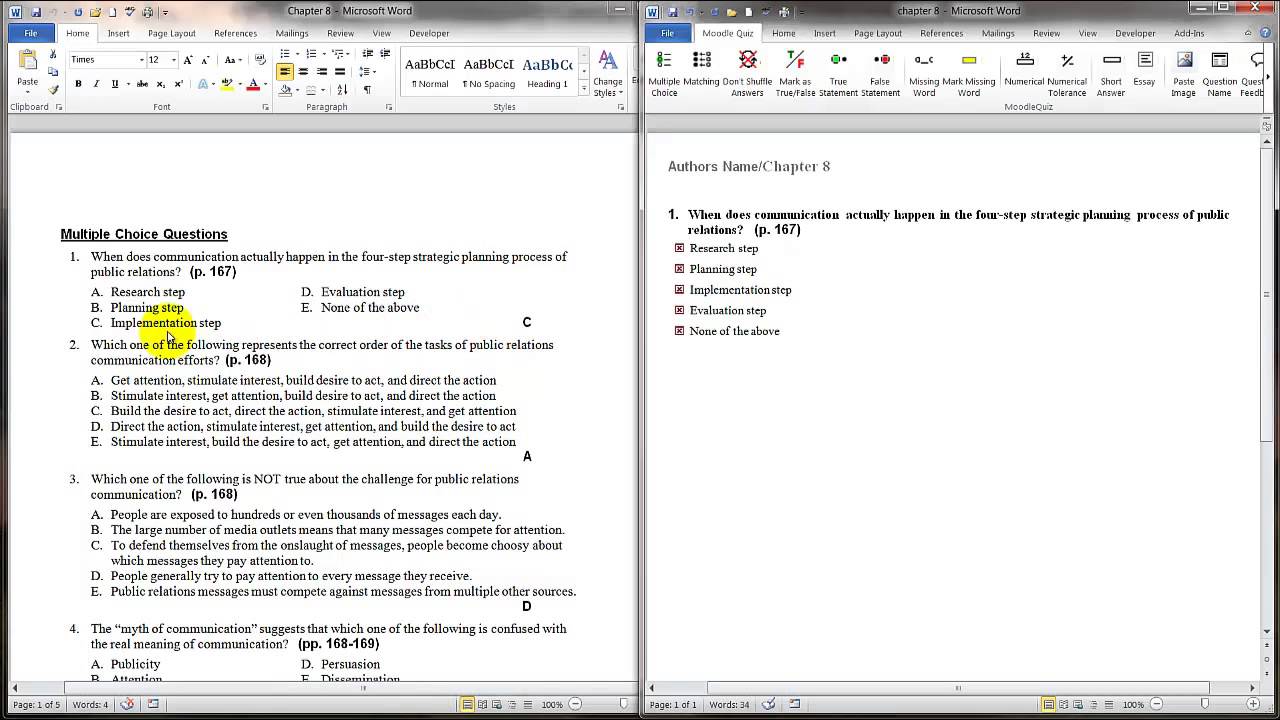Apply the No Spacing style
This screenshot has height=720, width=1280.
(x=489, y=72)
